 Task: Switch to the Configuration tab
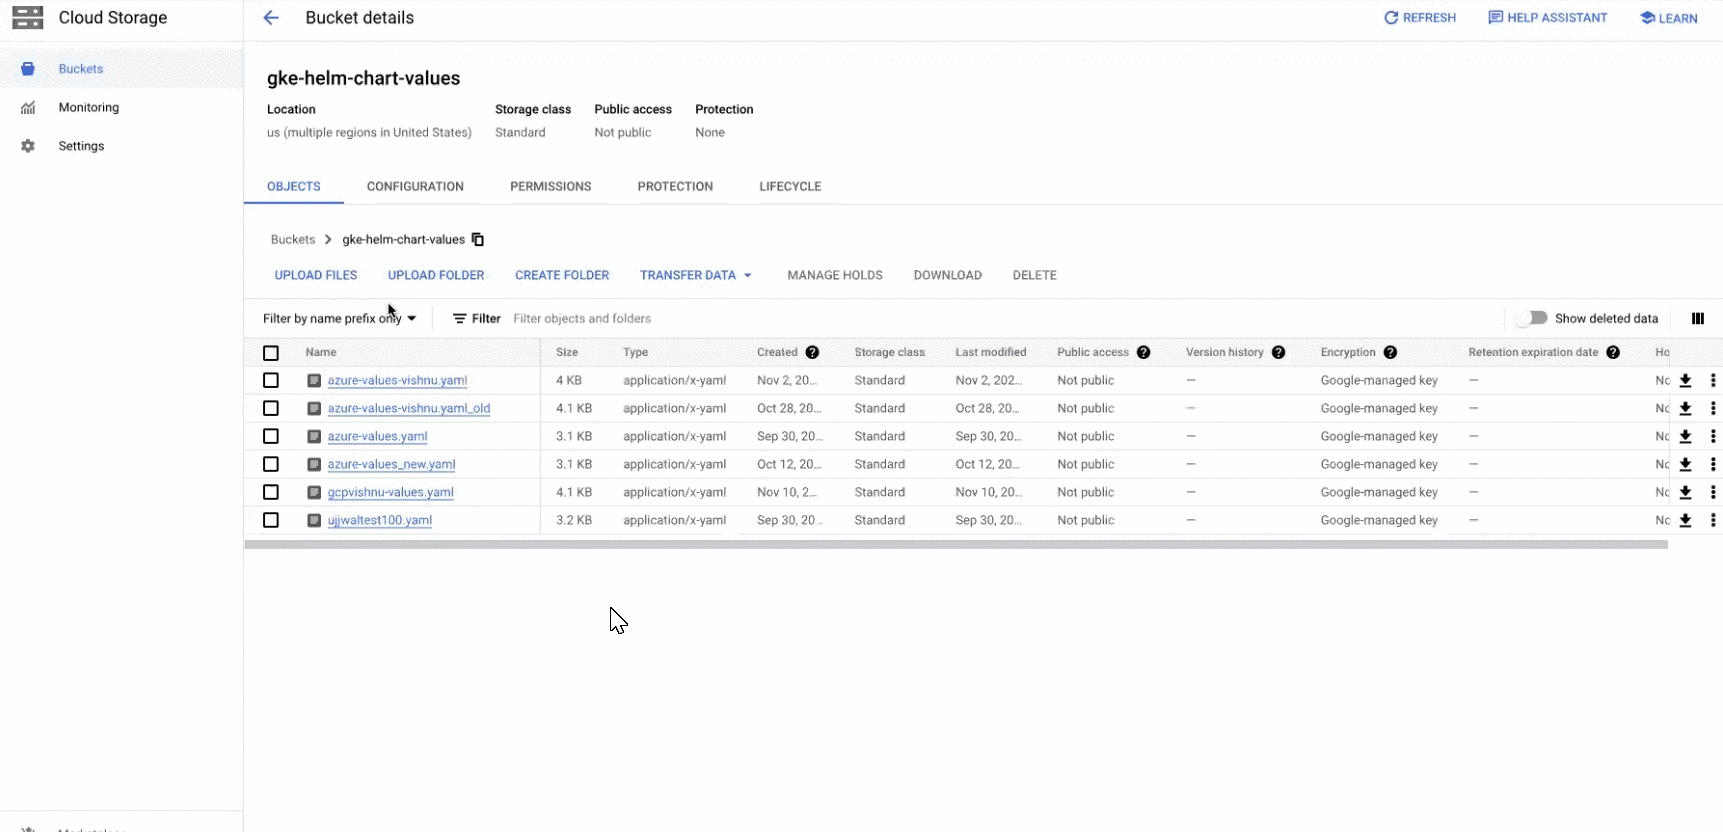(x=415, y=186)
